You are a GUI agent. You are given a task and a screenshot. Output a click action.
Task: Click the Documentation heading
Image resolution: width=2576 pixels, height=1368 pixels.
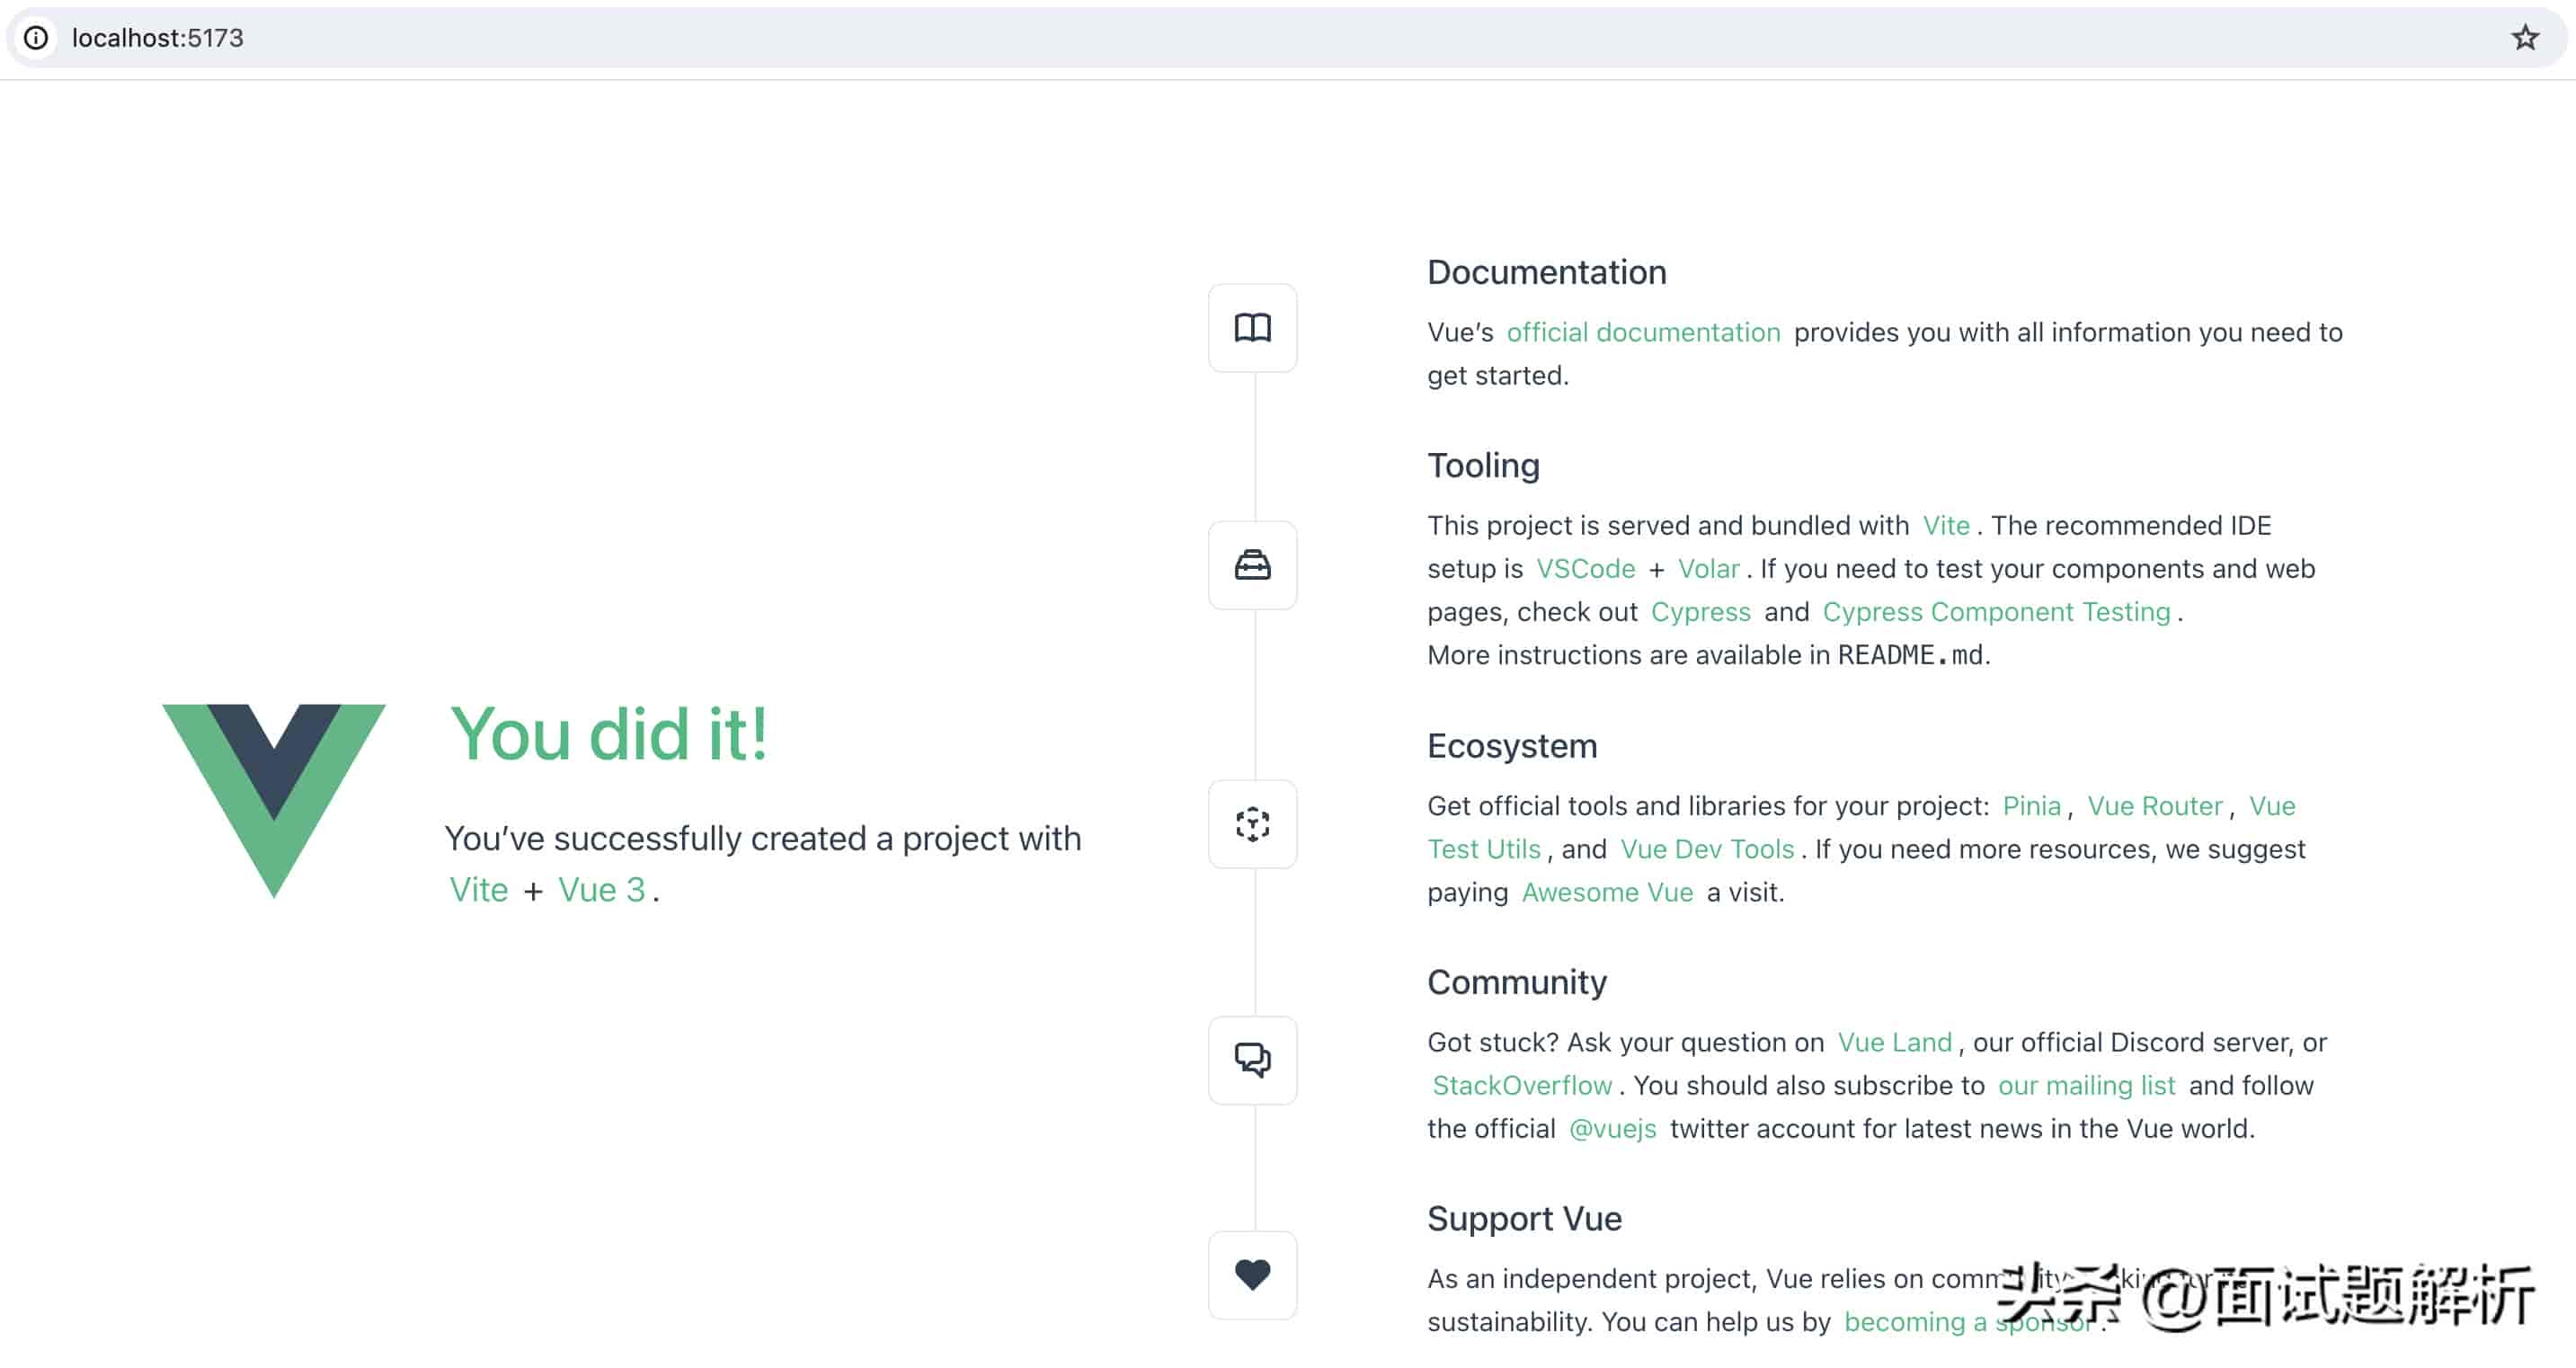pos(1546,272)
